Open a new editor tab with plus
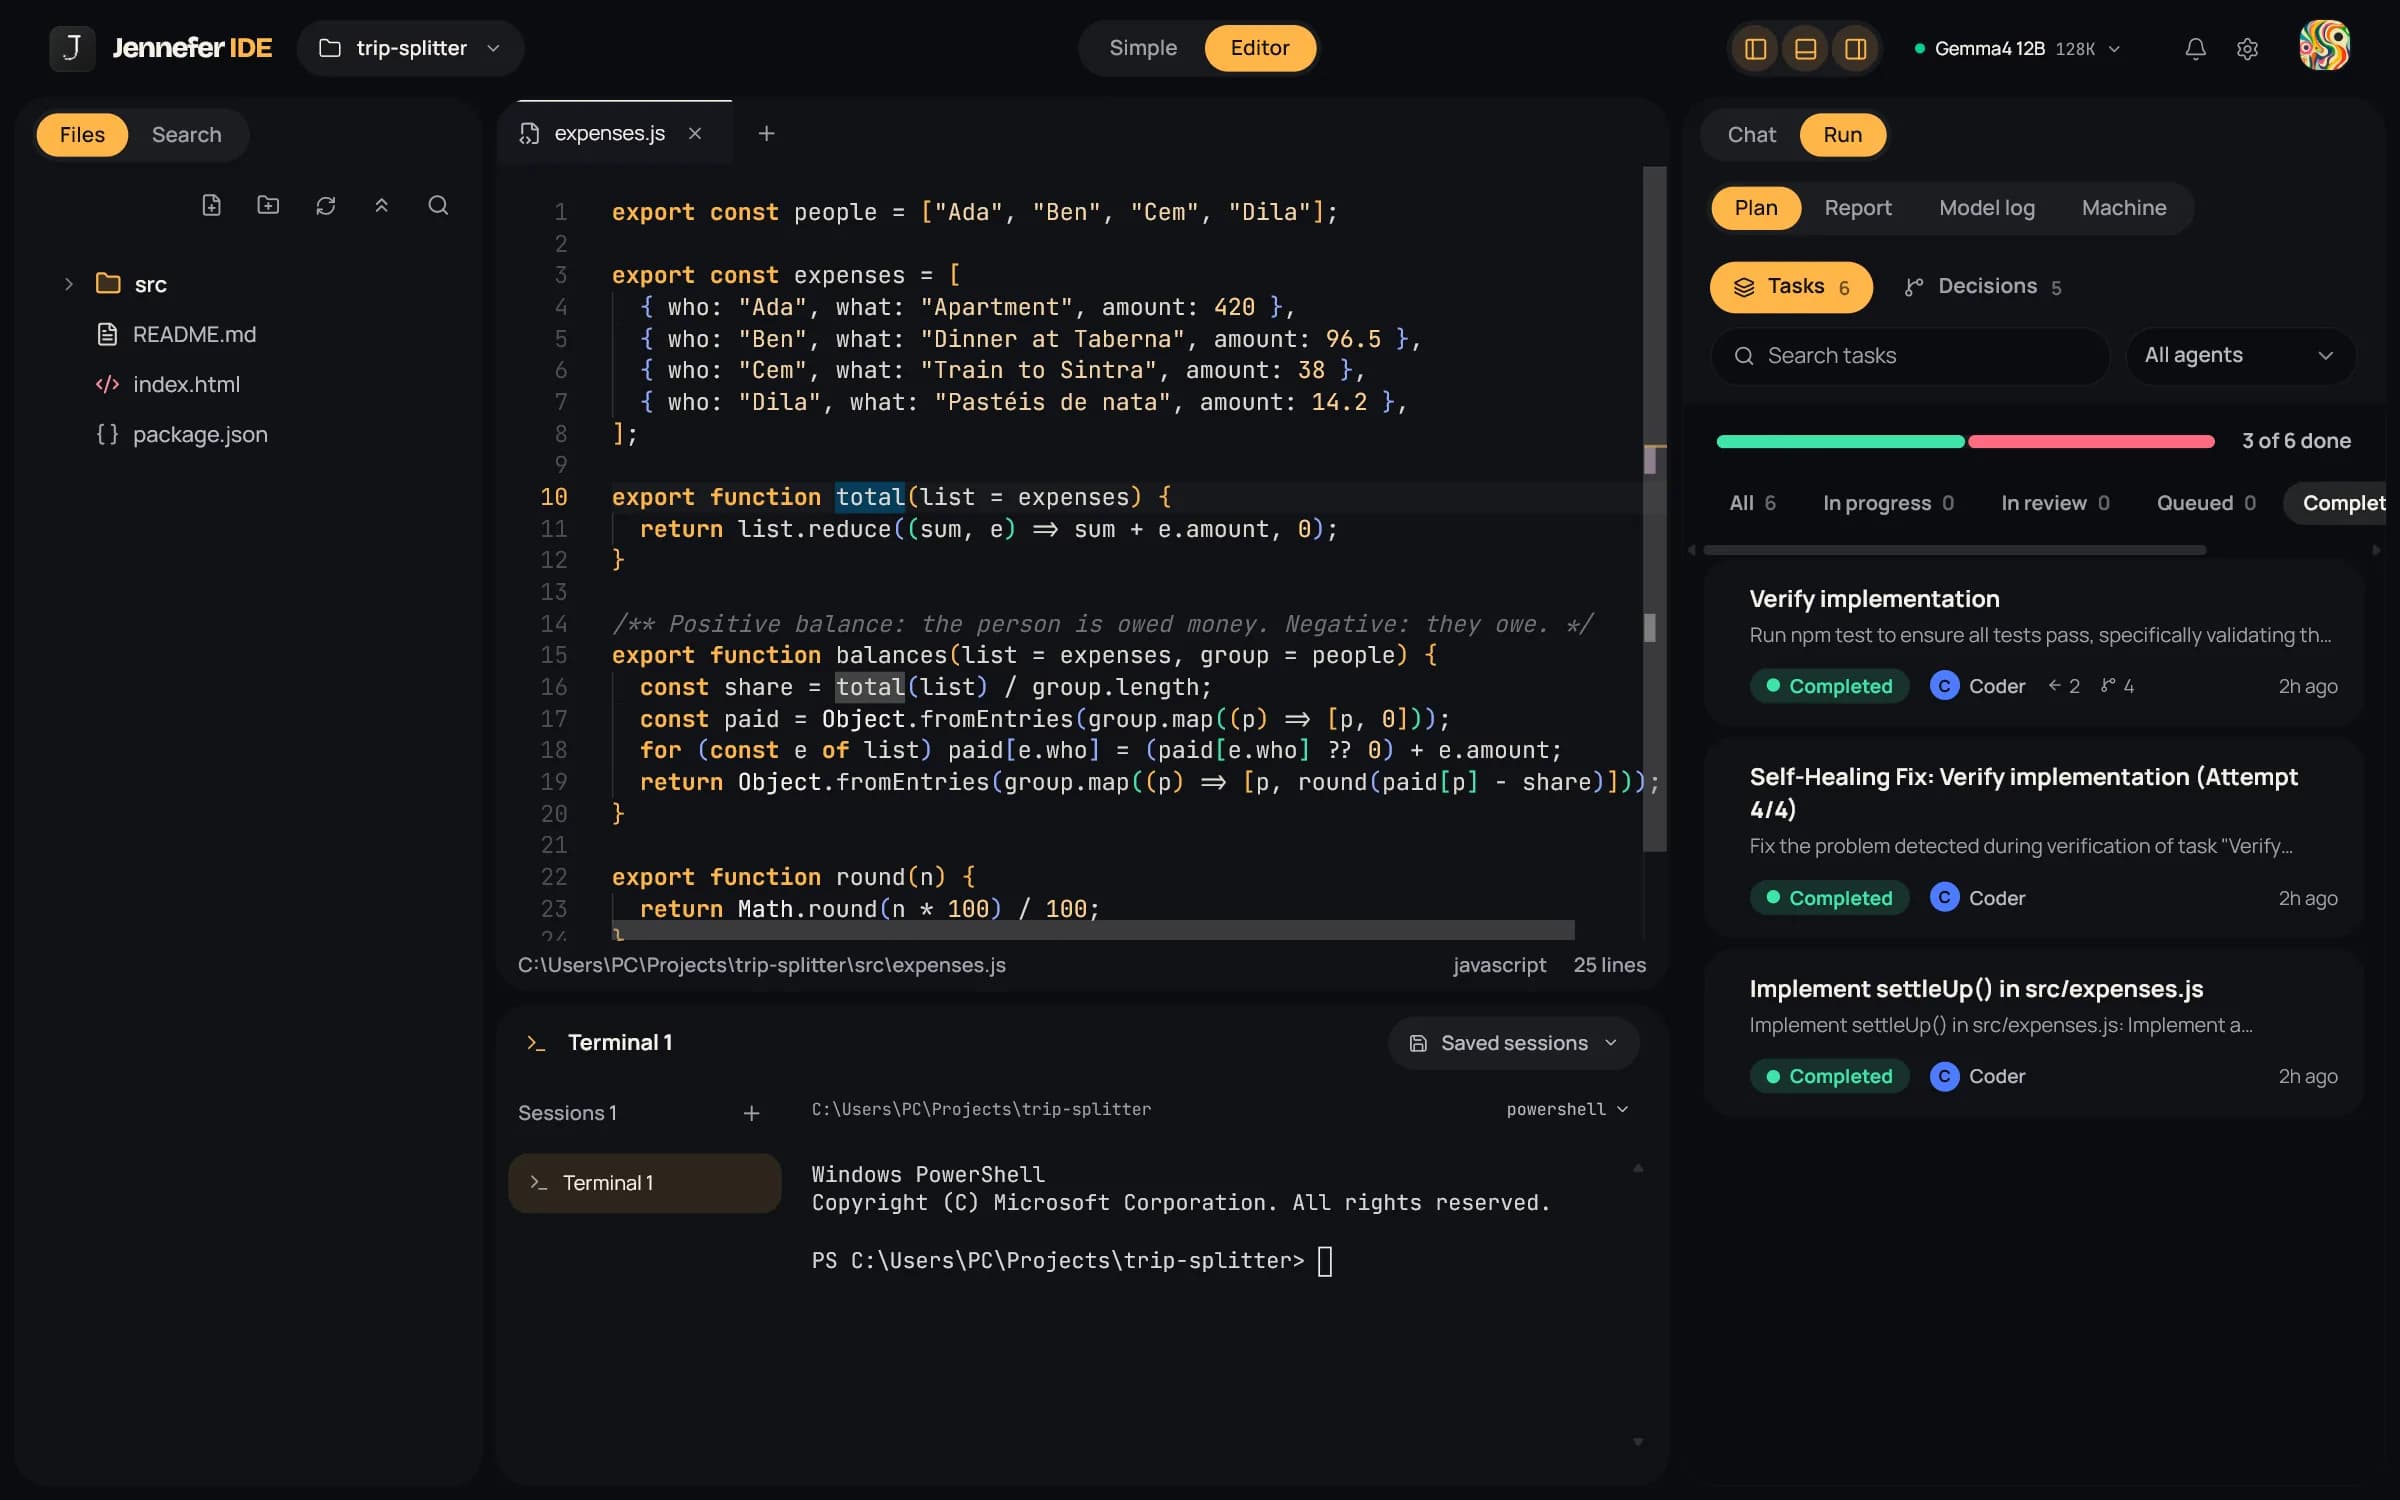Viewport: 2400px width, 1500px height. point(766,133)
